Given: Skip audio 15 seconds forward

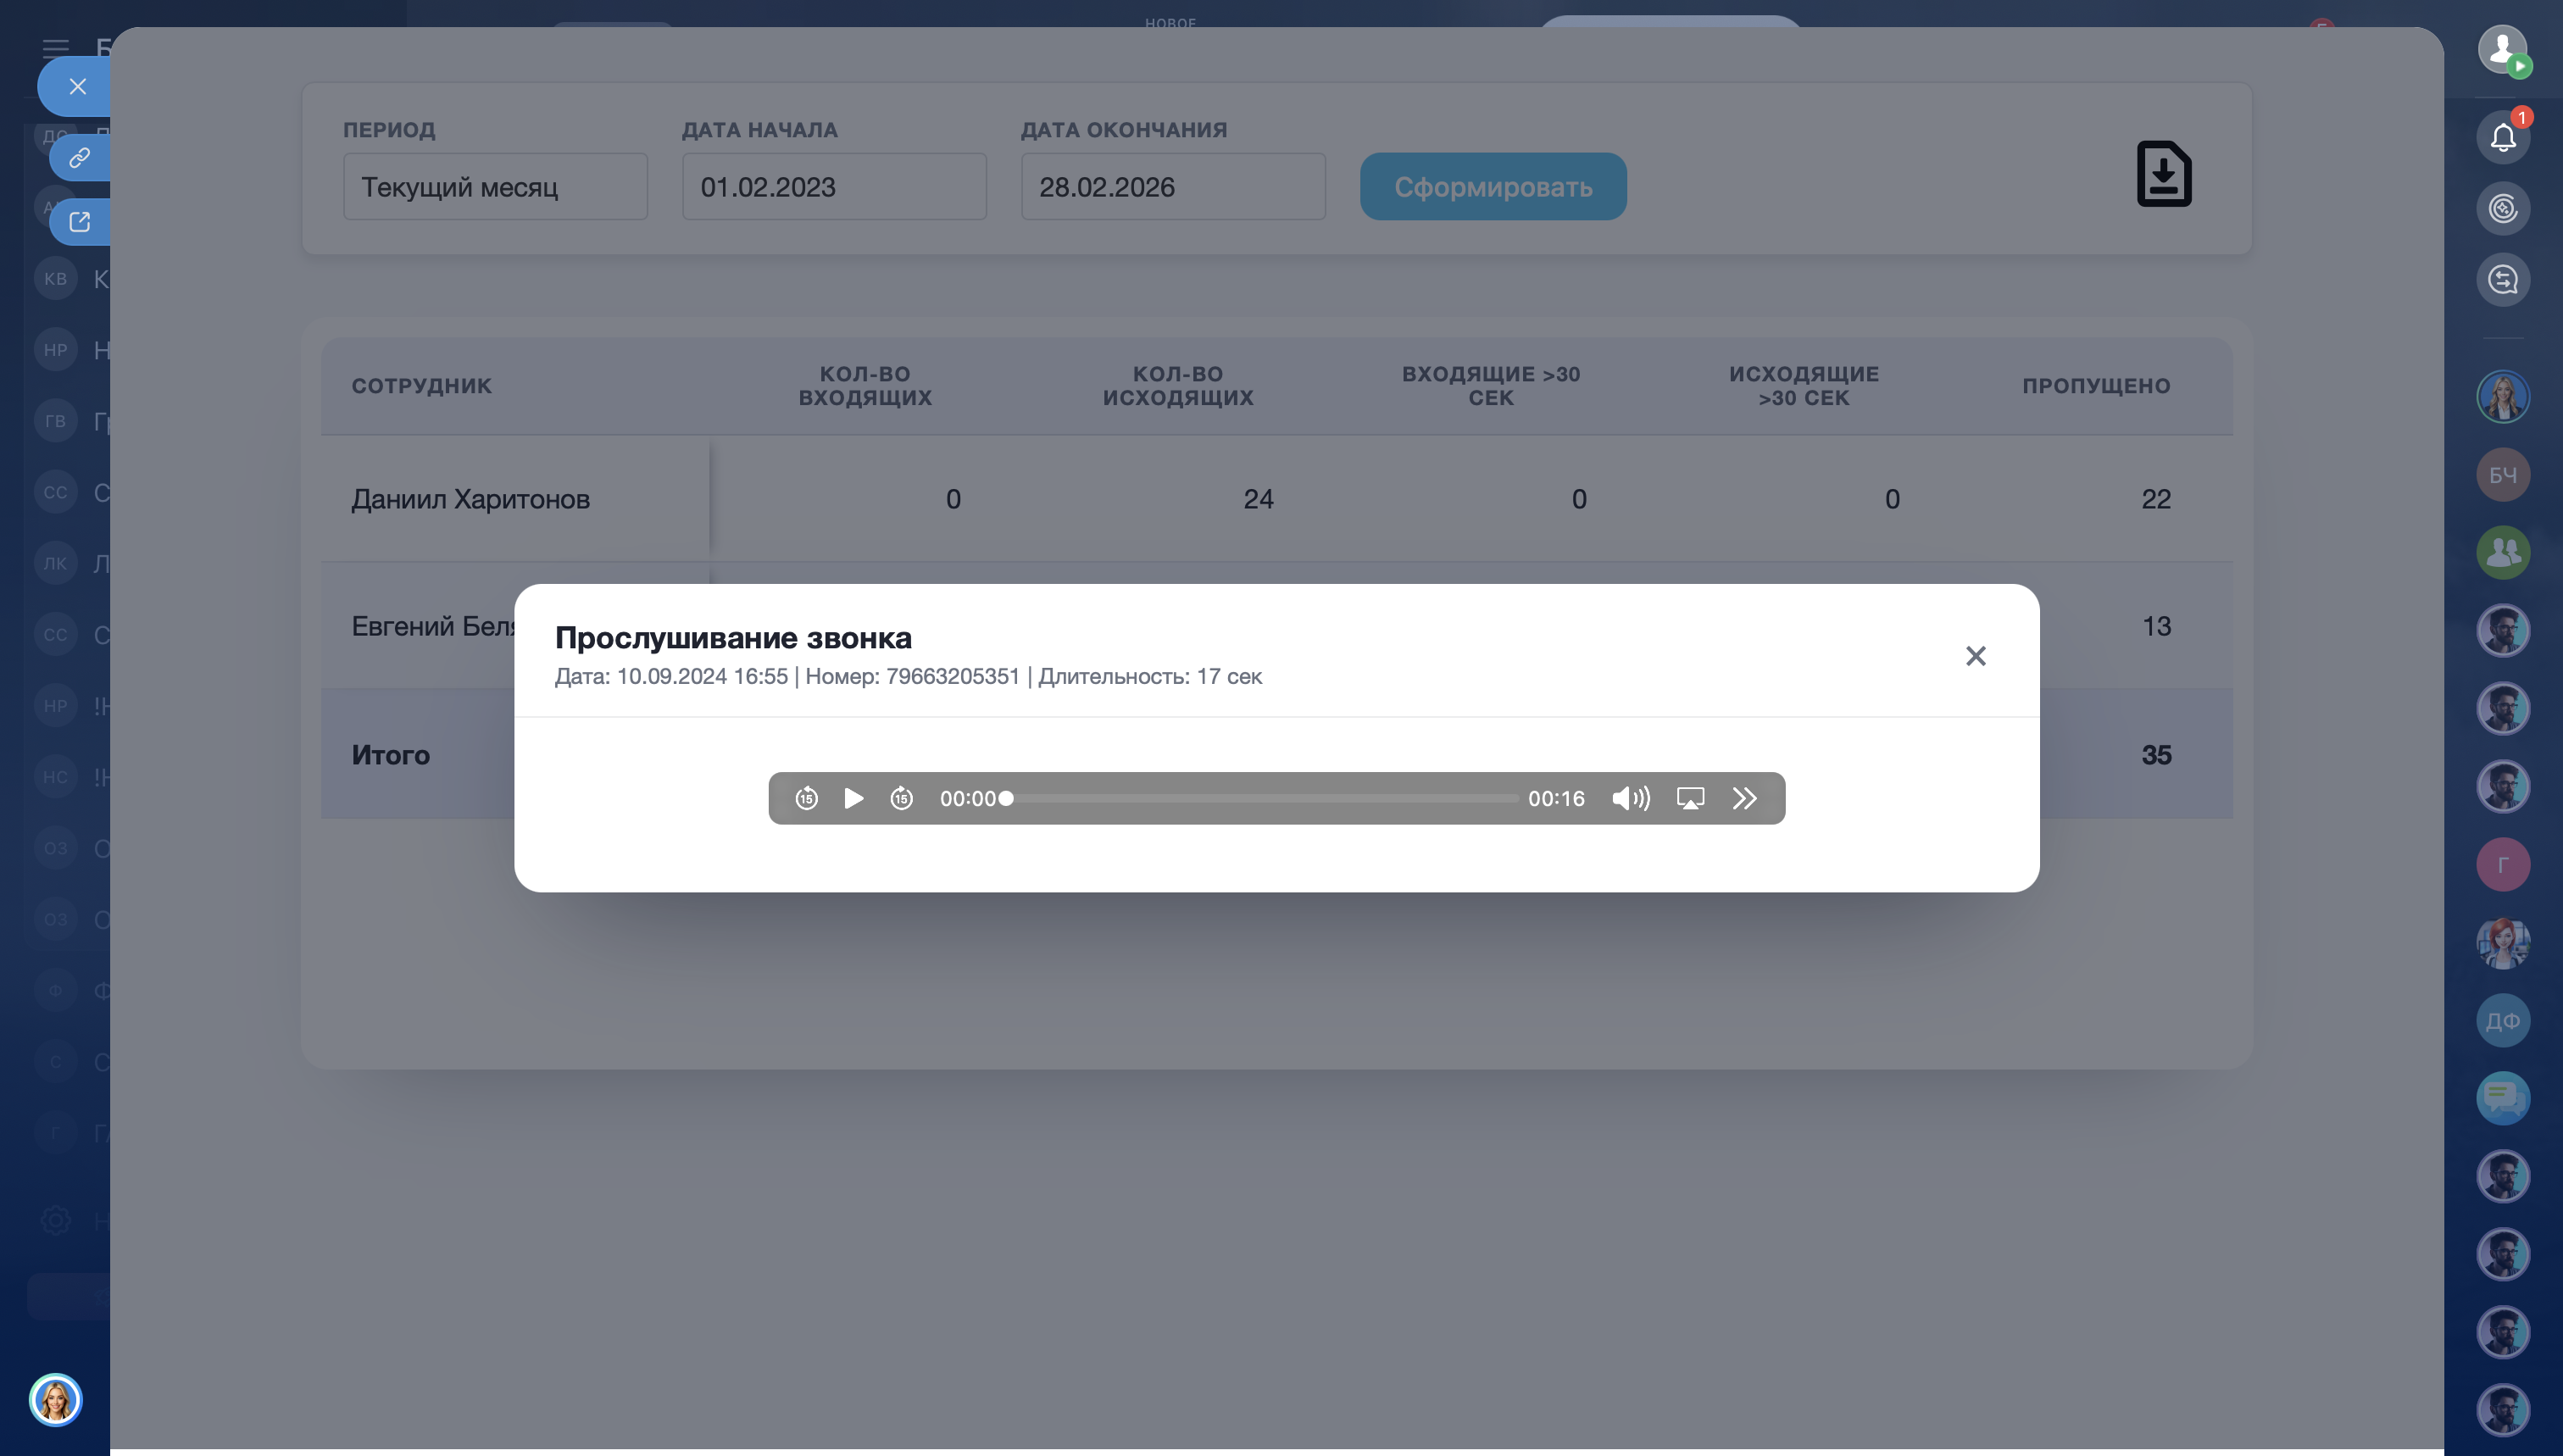Looking at the screenshot, I should pyautogui.click(x=901, y=798).
